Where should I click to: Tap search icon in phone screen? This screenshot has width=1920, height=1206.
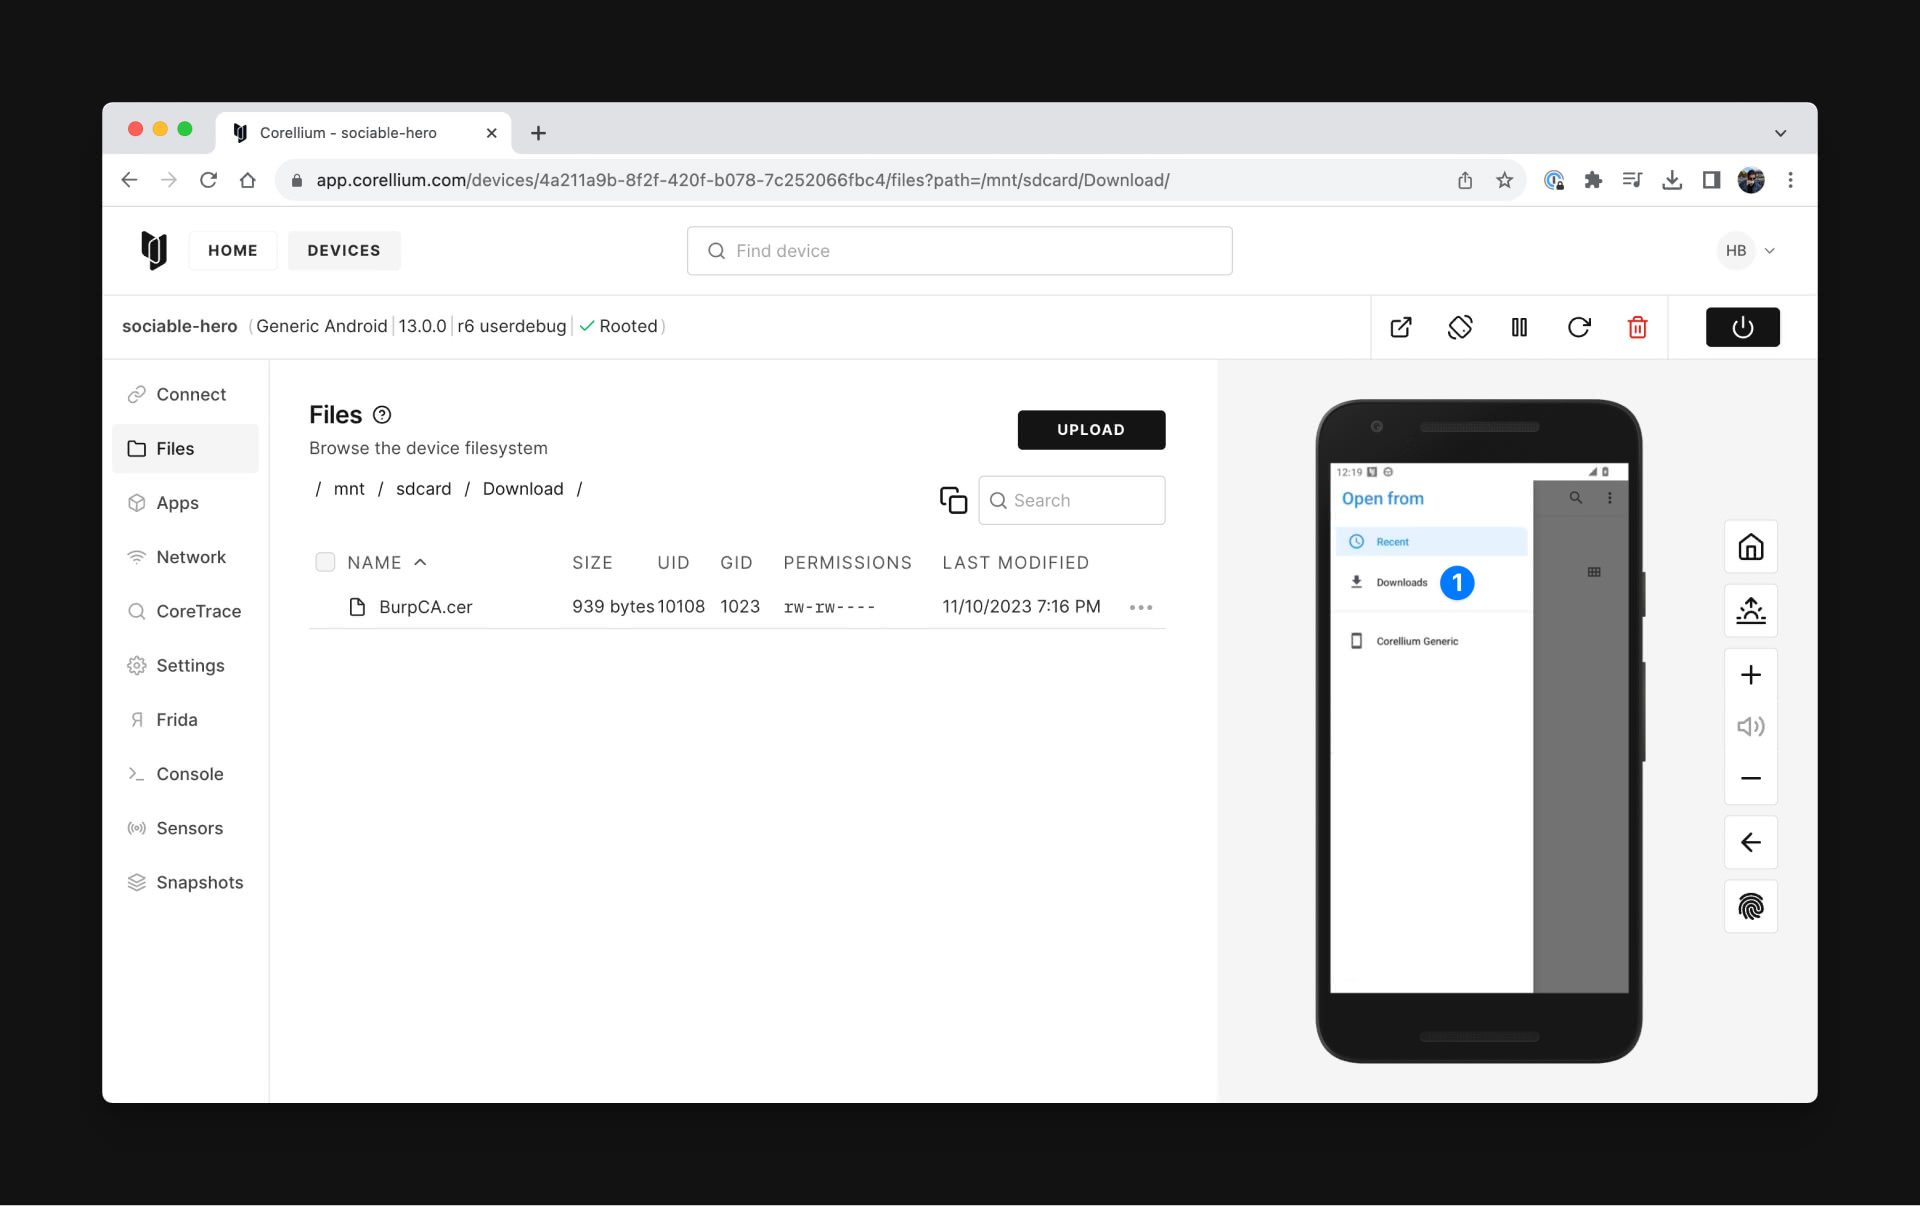pos(1575,498)
